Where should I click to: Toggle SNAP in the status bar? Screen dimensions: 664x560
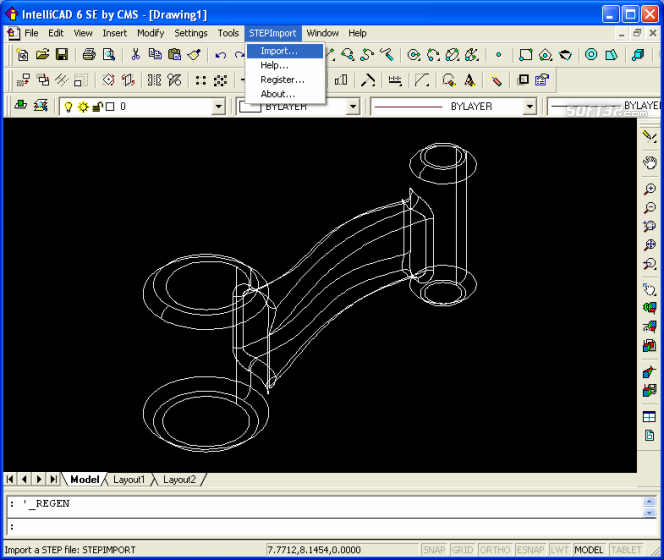(434, 549)
